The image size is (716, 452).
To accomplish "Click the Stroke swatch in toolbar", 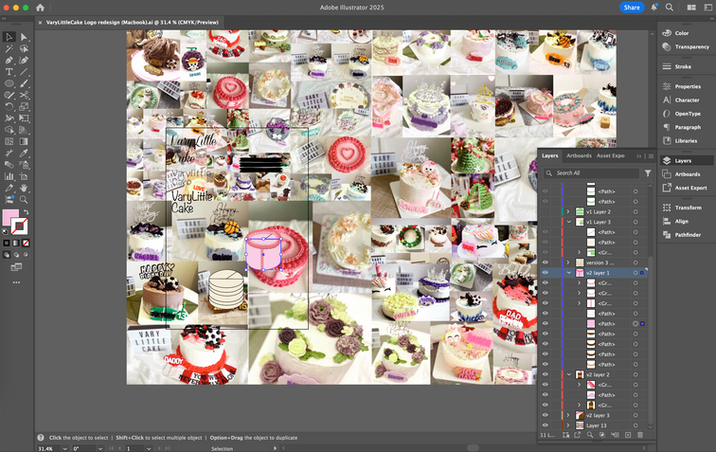I will pyautogui.click(x=20, y=226).
